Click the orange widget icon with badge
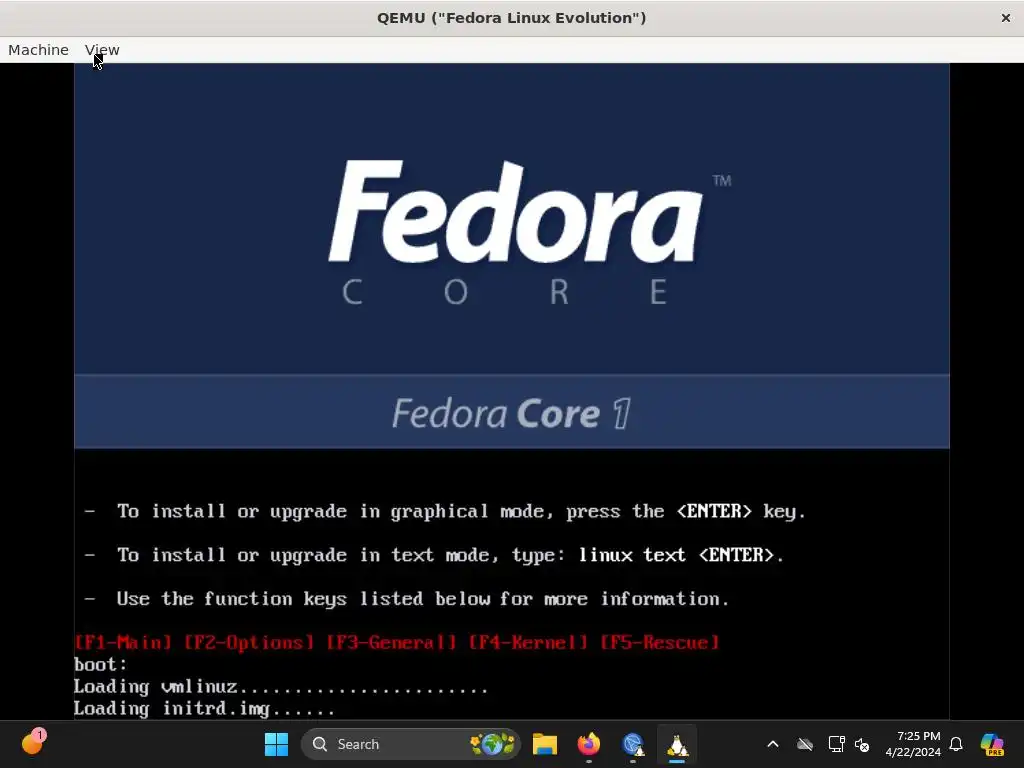 tap(33, 743)
